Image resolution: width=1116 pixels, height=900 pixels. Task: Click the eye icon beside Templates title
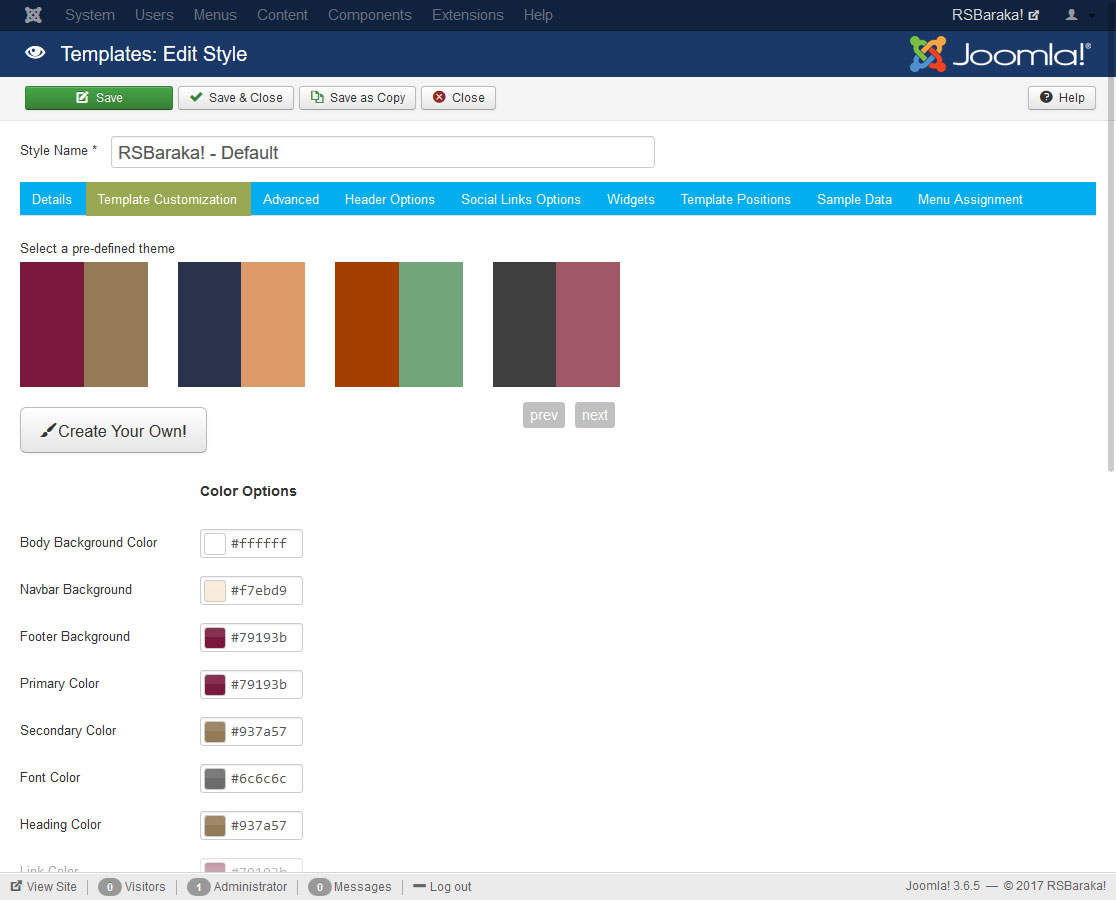click(x=35, y=53)
